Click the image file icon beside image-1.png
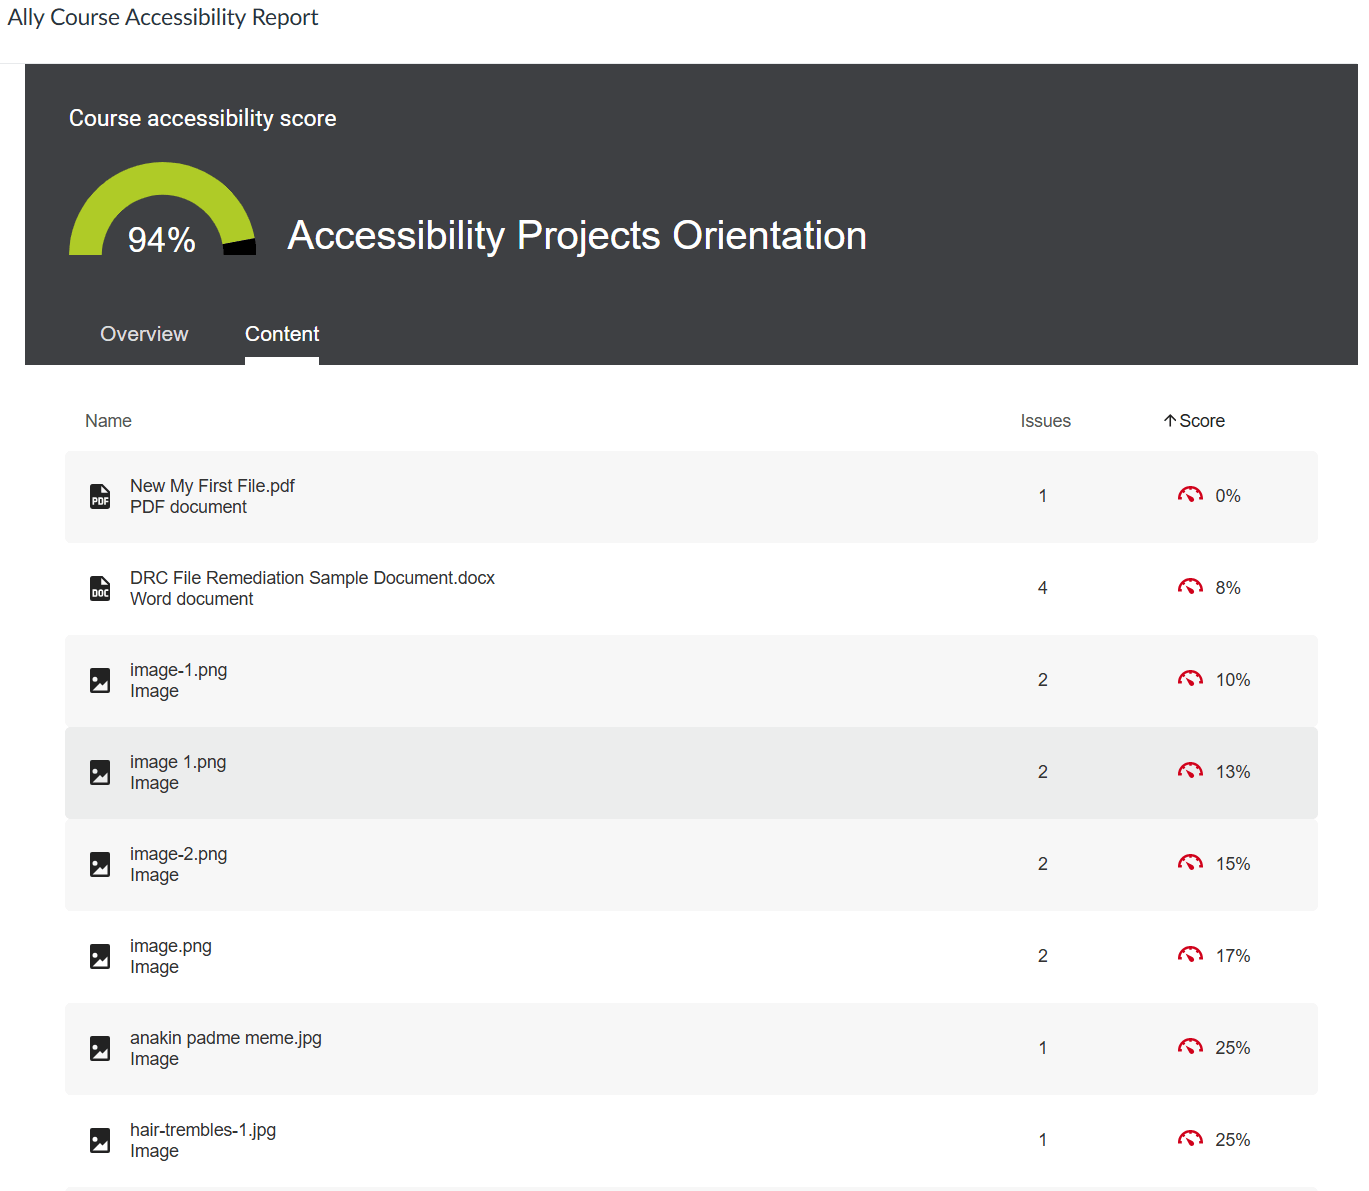1369x1191 pixels. coord(100,680)
